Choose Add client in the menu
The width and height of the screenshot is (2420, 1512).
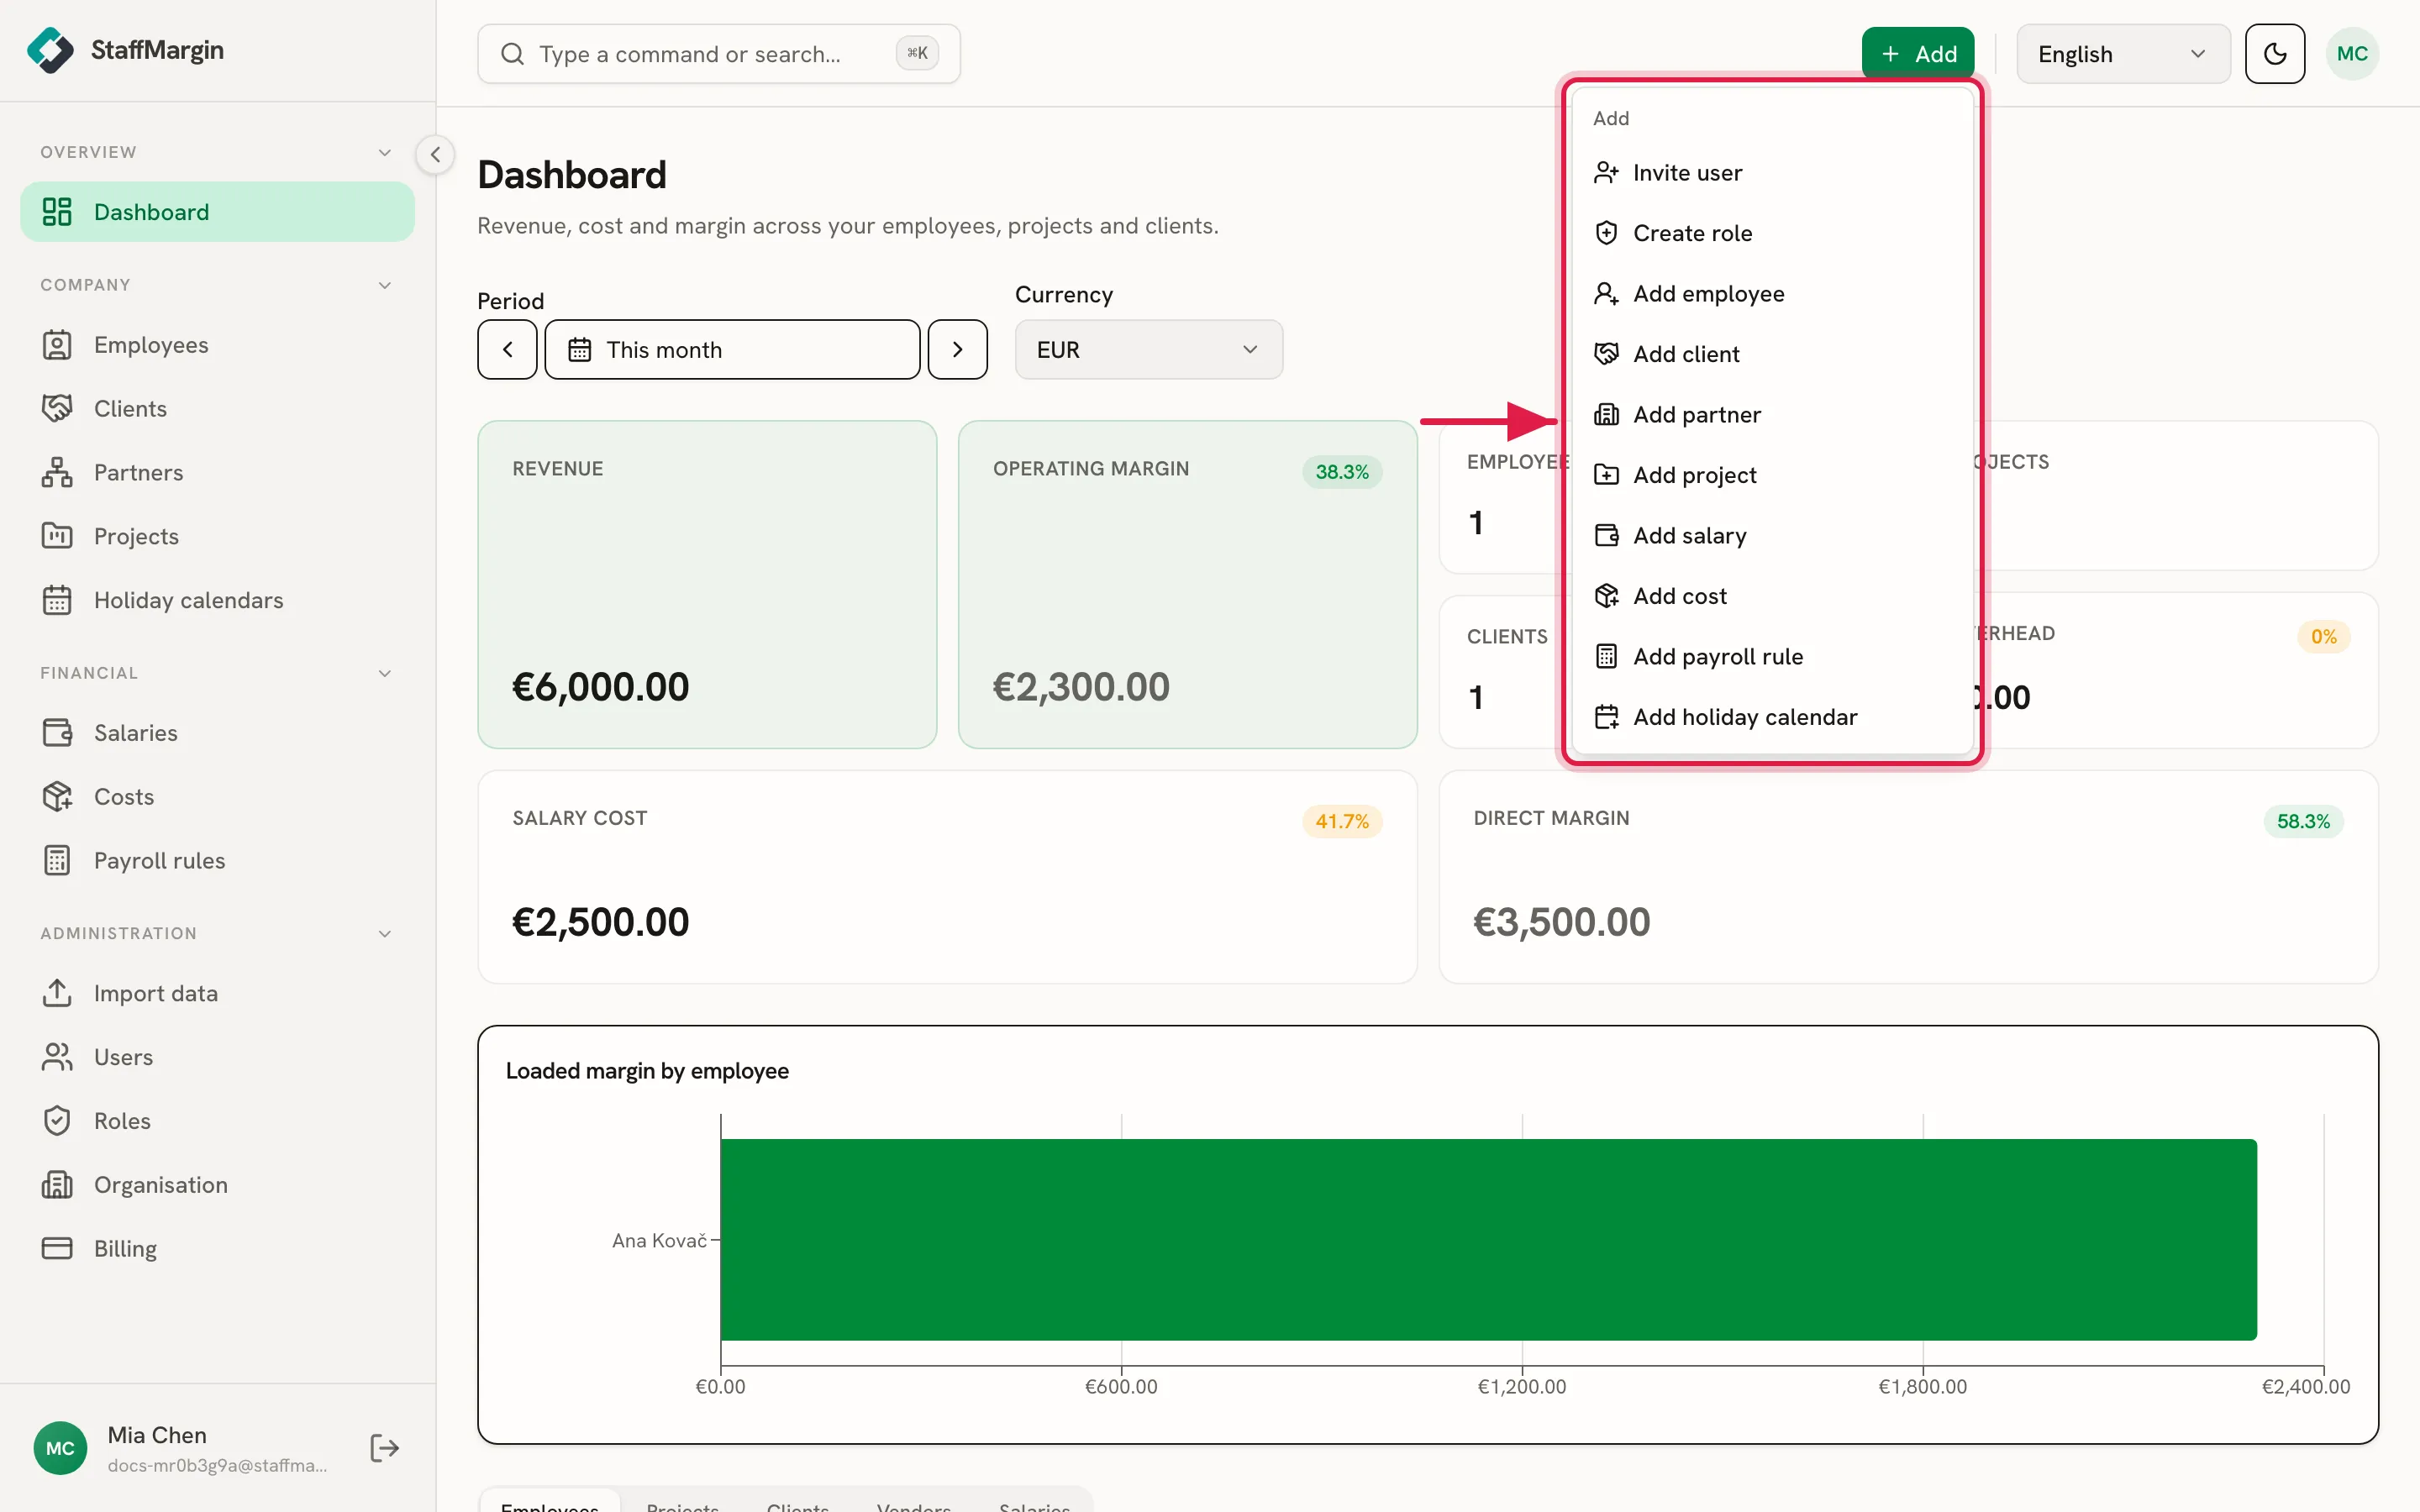(1772, 355)
